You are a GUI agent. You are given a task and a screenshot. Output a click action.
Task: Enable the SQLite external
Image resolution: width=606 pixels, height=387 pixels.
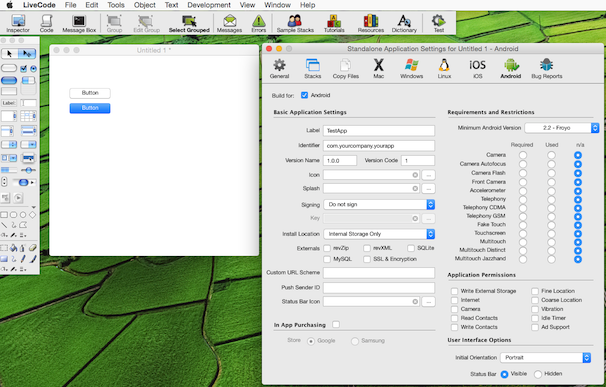[x=411, y=248]
